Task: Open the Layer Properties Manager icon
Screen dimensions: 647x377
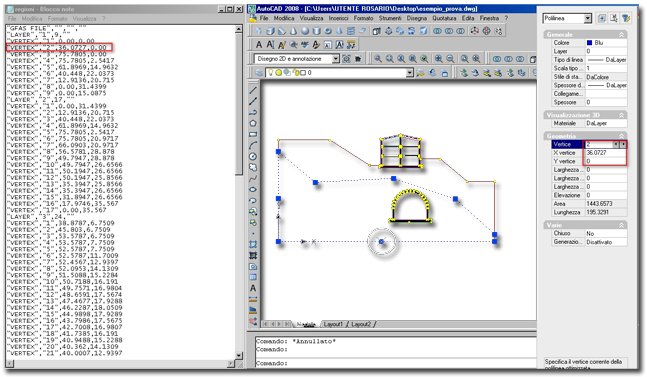Action: tap(259, 73)
